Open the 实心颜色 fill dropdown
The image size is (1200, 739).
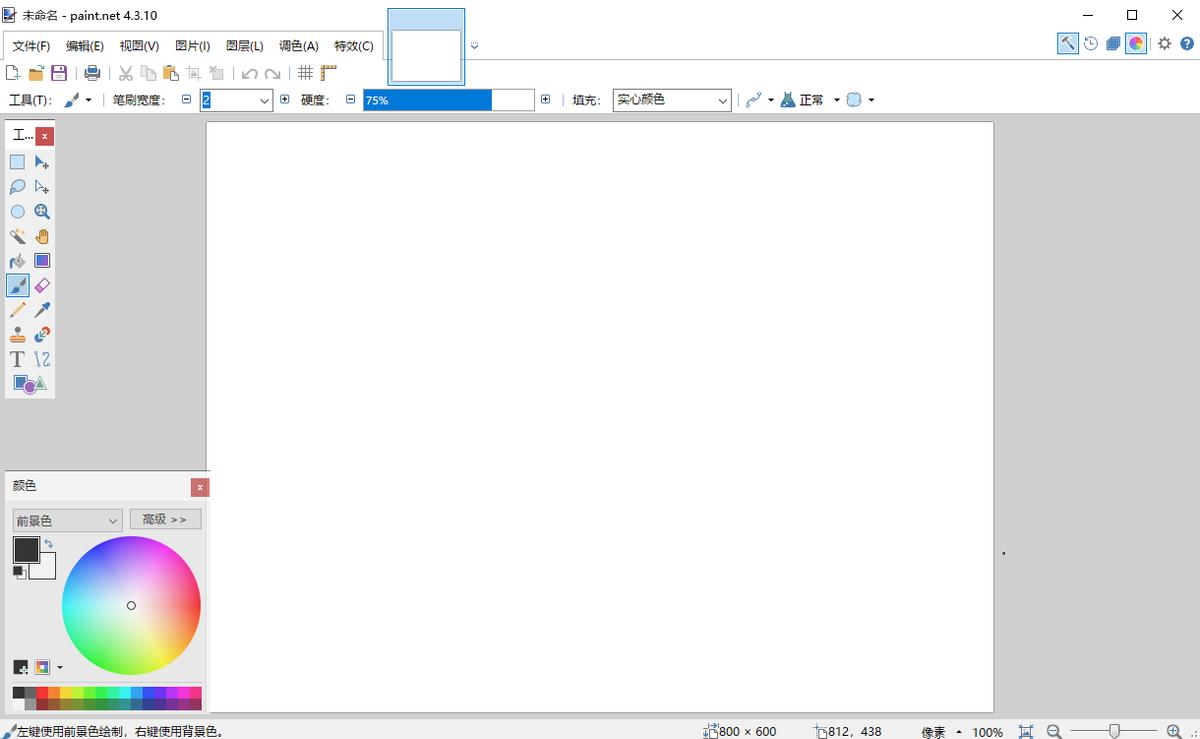pyautogui.click(x=672, y=100)
